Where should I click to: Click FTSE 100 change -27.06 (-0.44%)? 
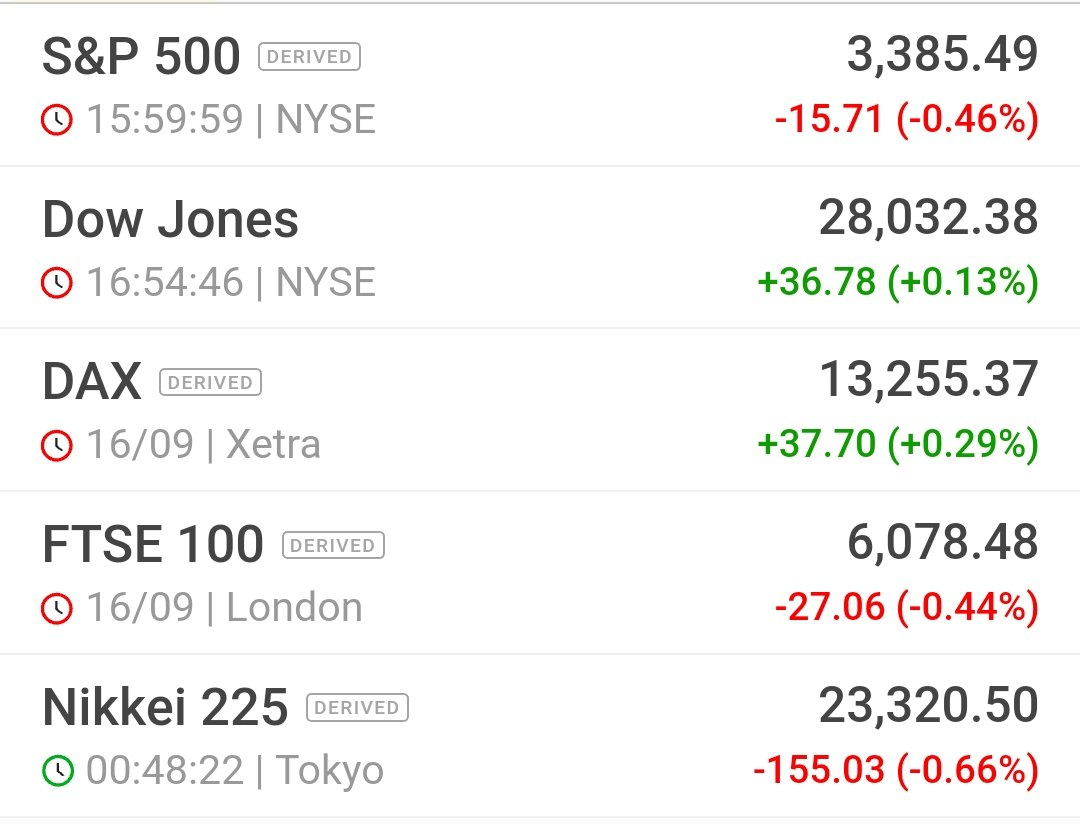[906, 607]
